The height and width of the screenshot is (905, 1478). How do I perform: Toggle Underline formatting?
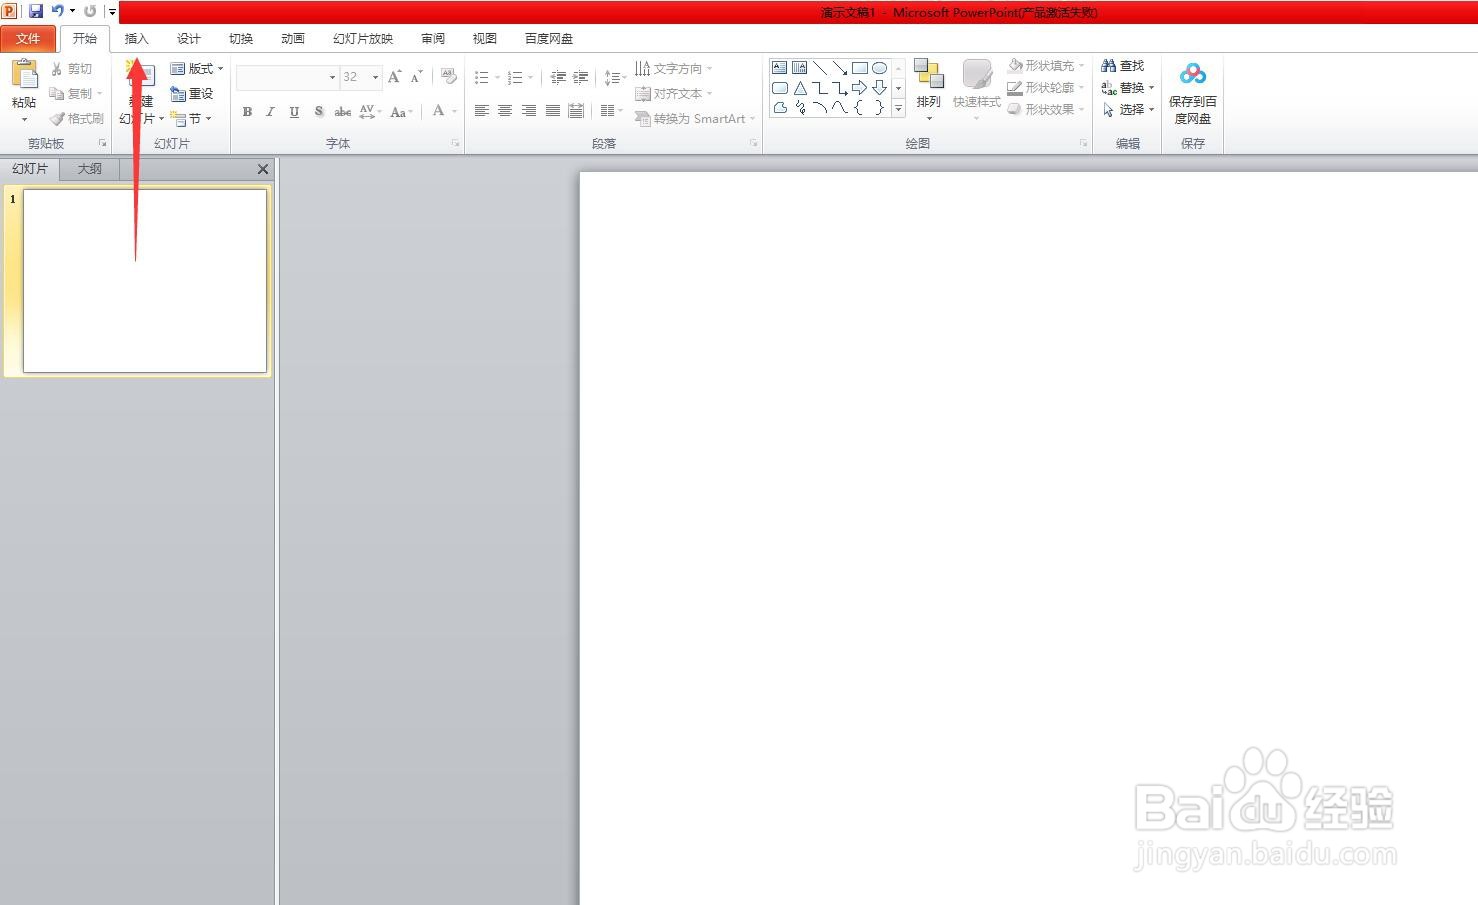(294, 112)
